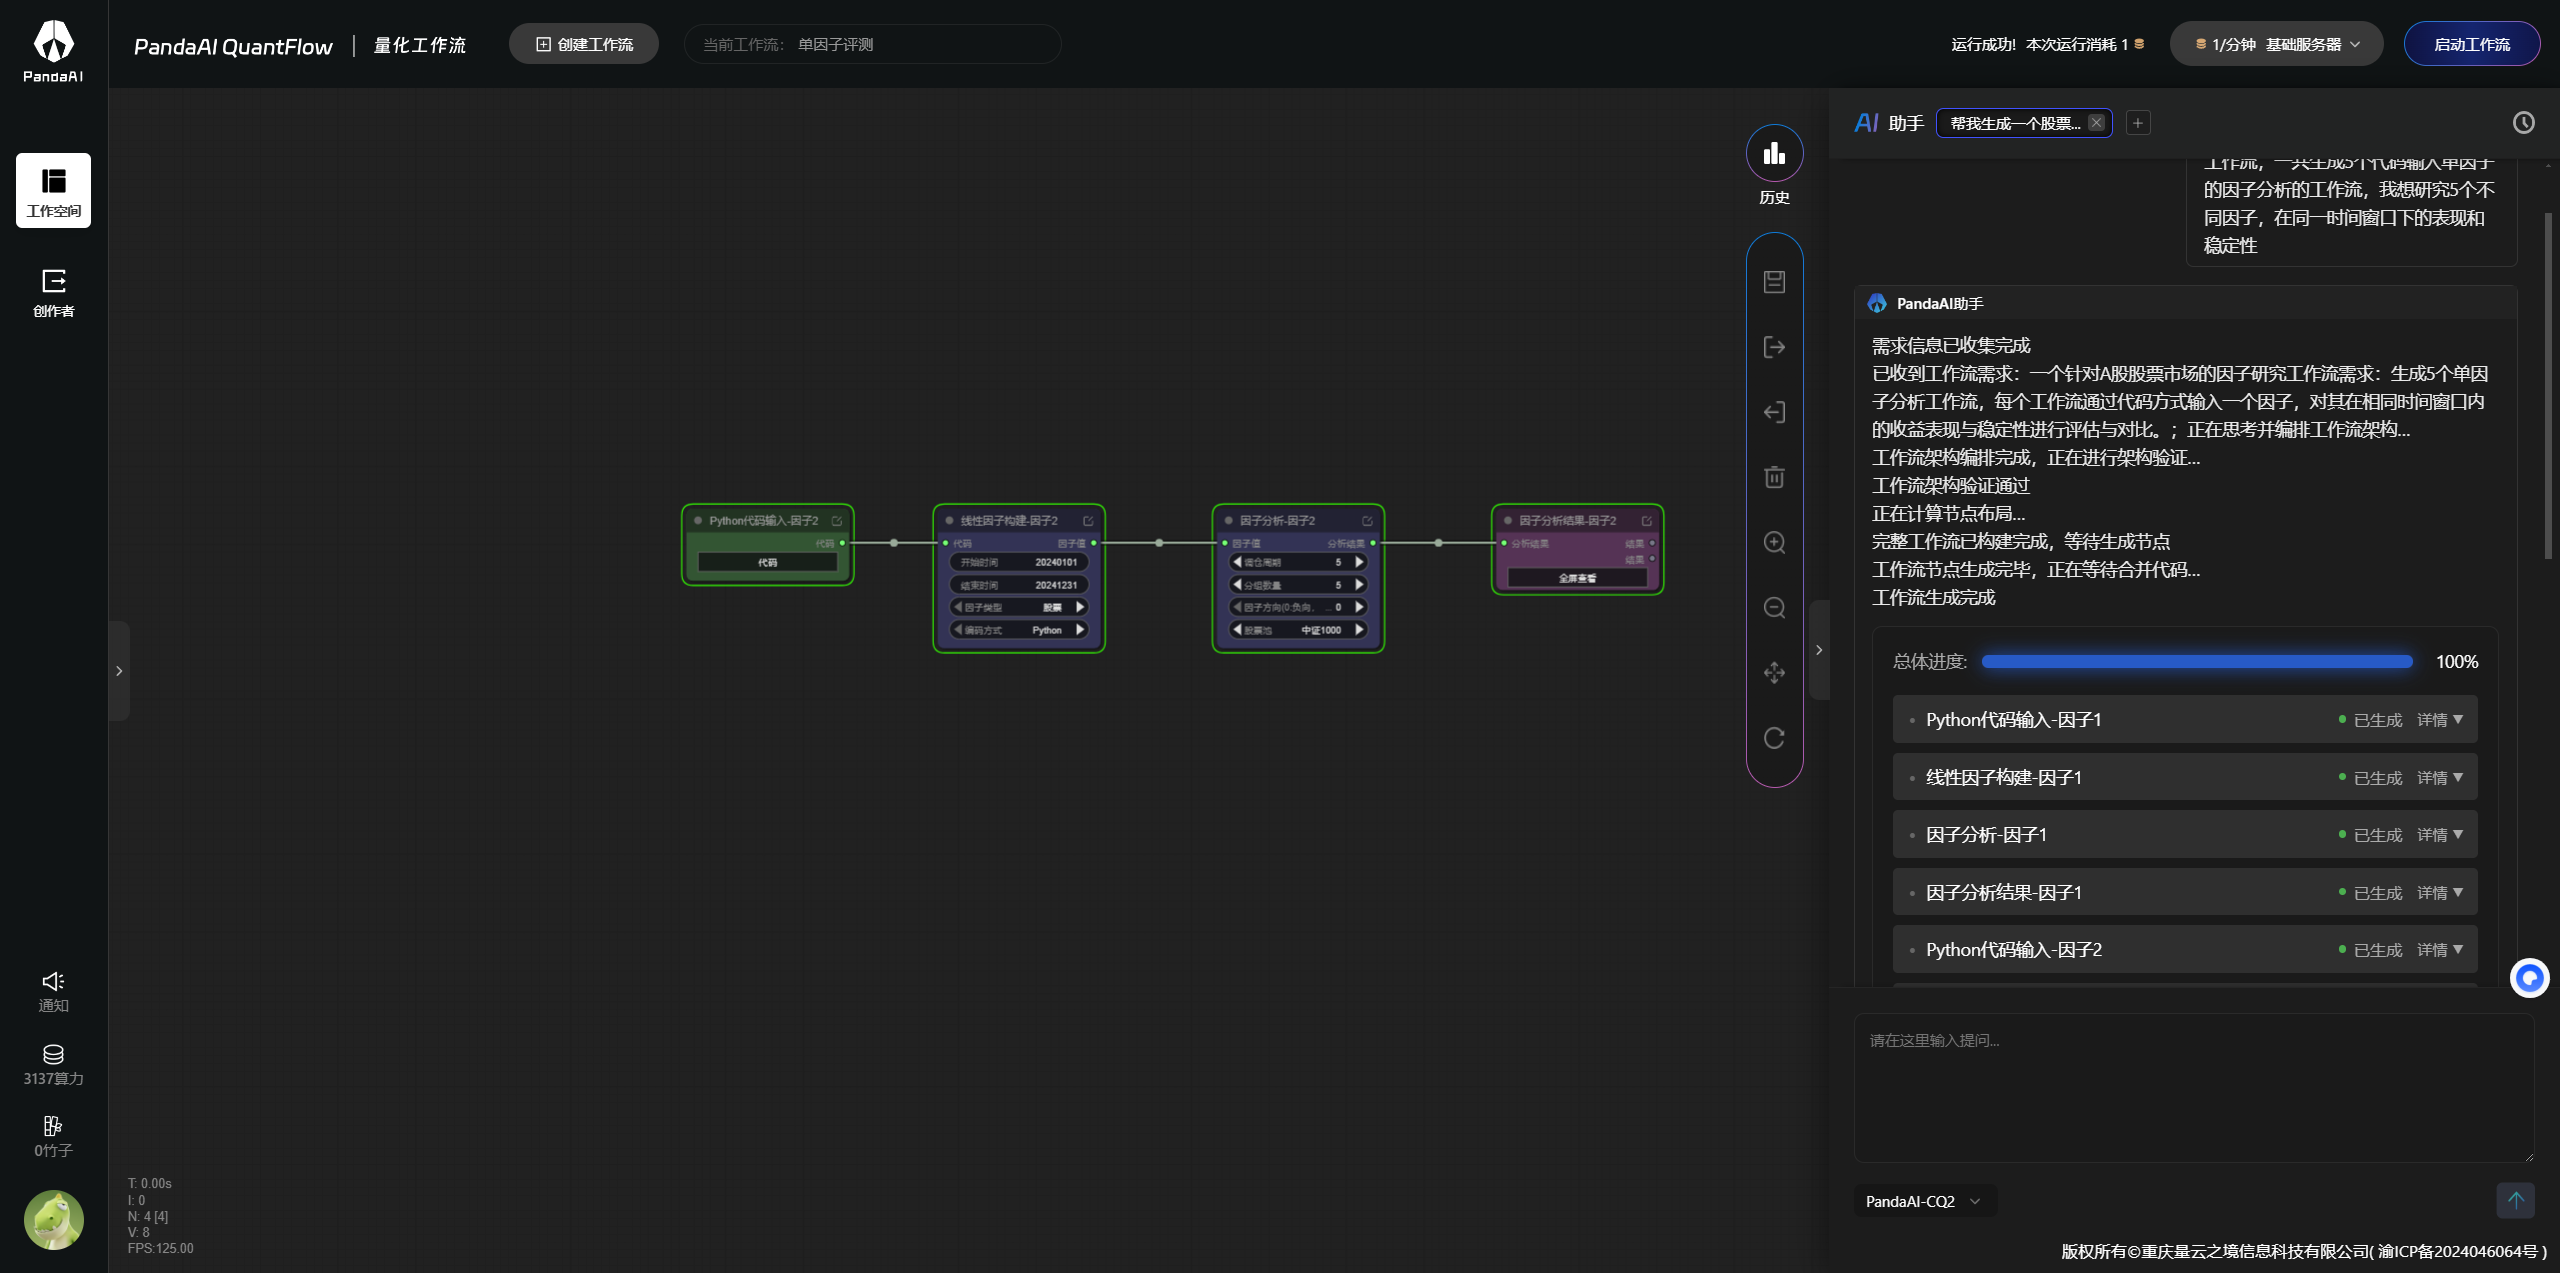The image size is (2560, 1273).
Task: Click the trash delete icon in canvas toolbar
Action: click(x=1774, y=477)
